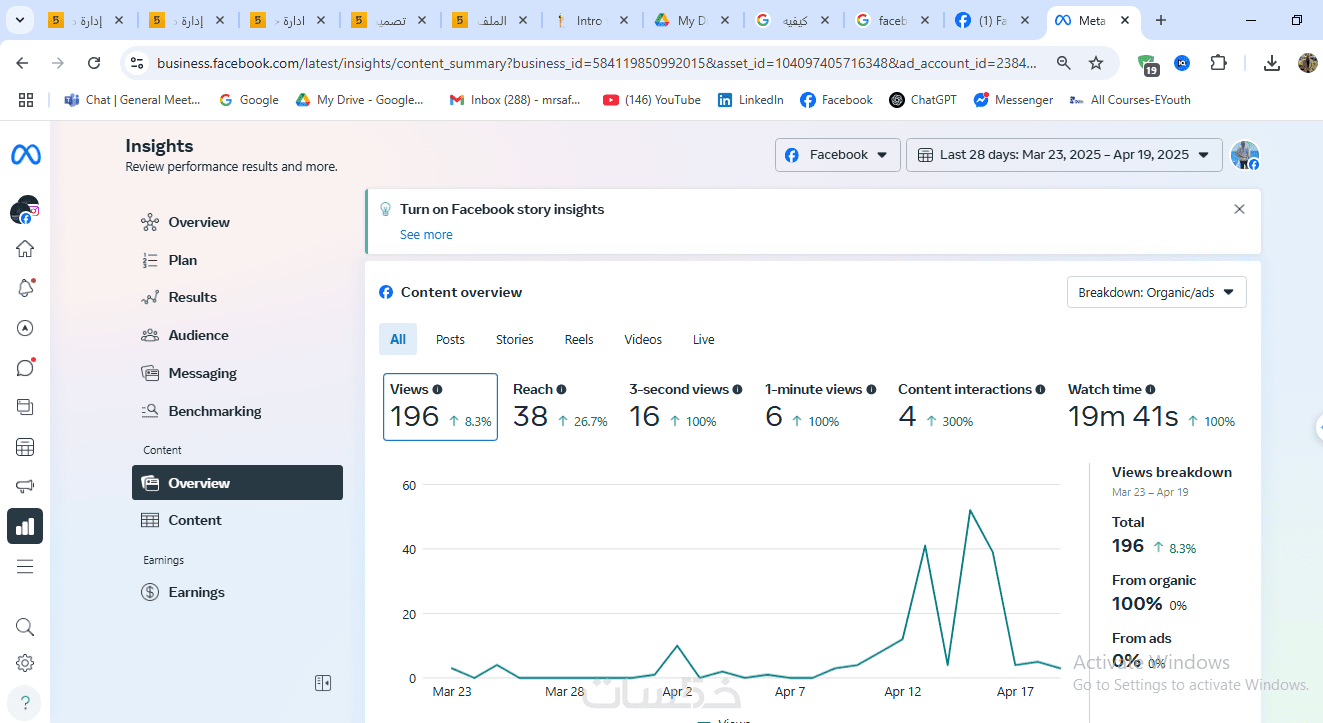Viewport: 1323px width, 723px height.
Task: Expand the Breakdown: Organic/ads dropdown
Action: (x=1156, y=292)
